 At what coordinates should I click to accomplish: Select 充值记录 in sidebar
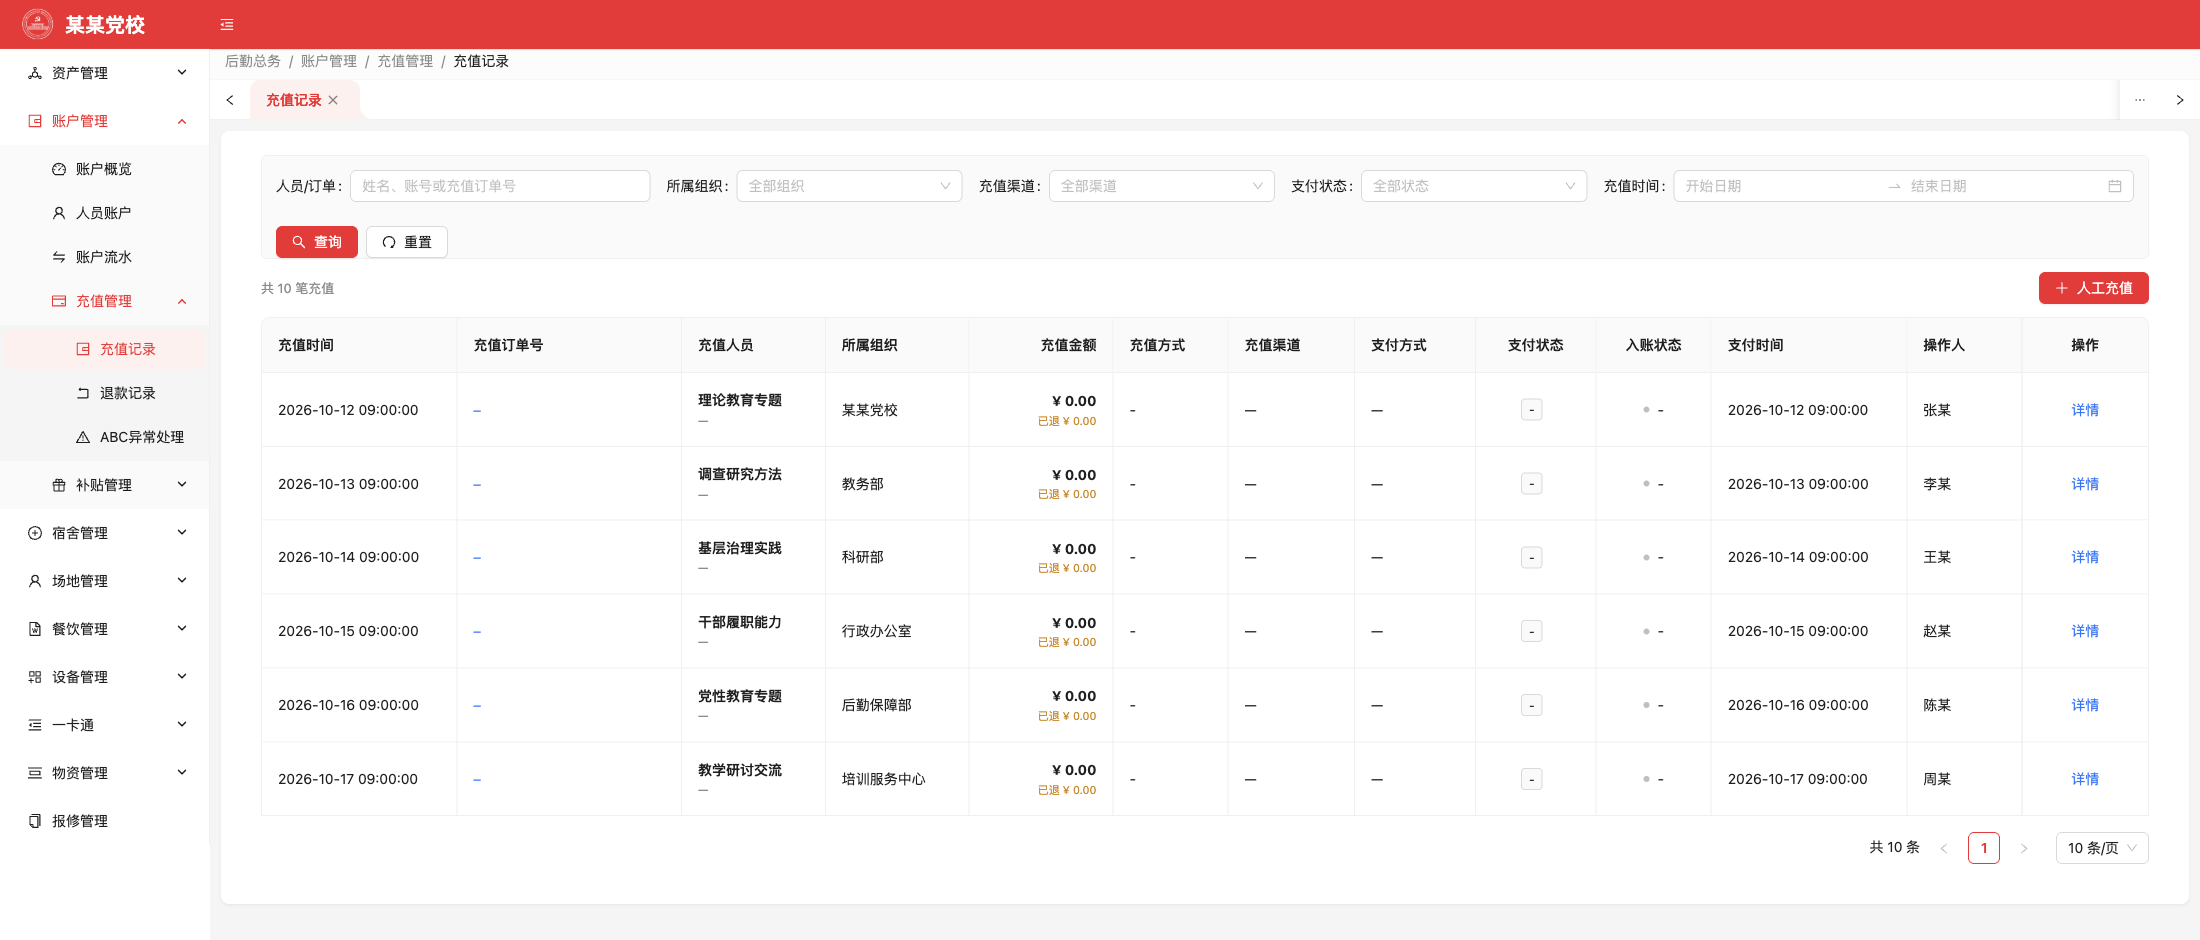(x=104, y=349)
